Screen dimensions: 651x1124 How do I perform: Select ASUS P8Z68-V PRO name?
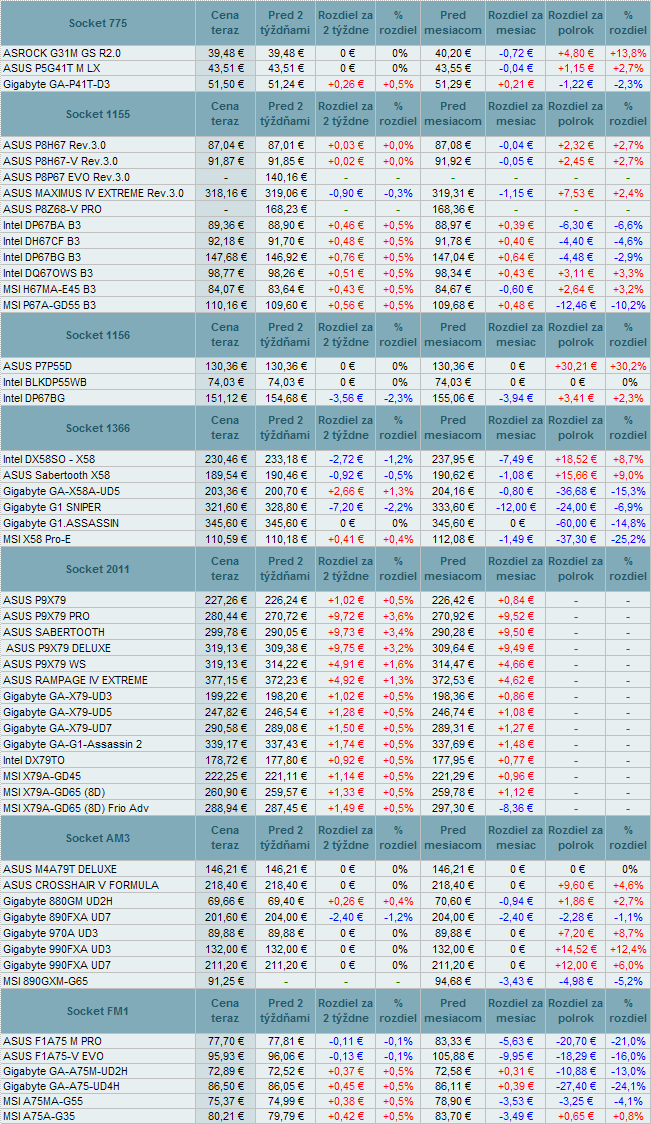pos(51,209)
